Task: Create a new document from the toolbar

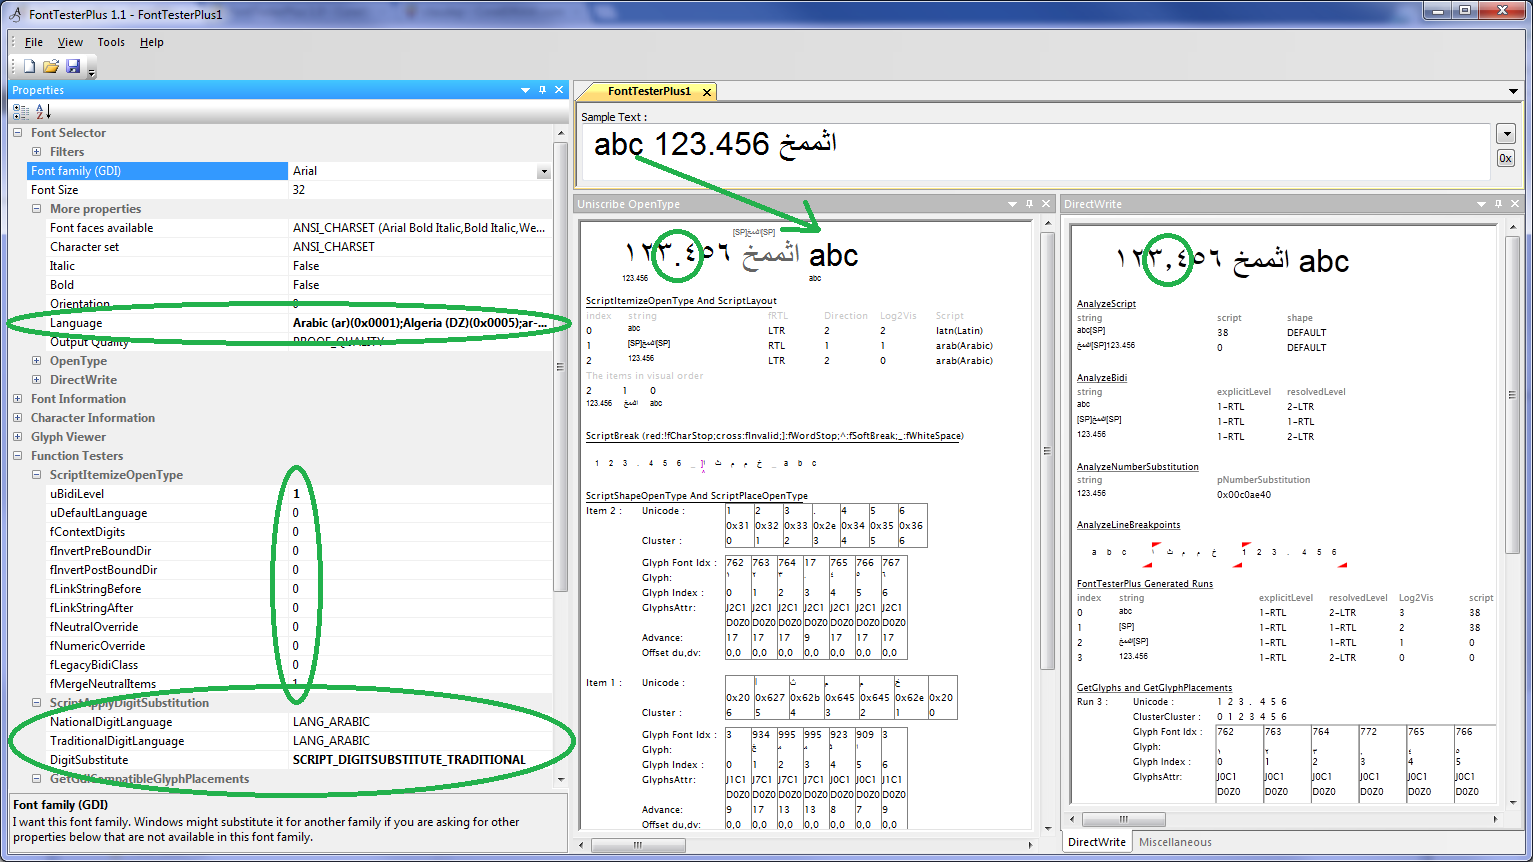Action: tap(29, 66)
